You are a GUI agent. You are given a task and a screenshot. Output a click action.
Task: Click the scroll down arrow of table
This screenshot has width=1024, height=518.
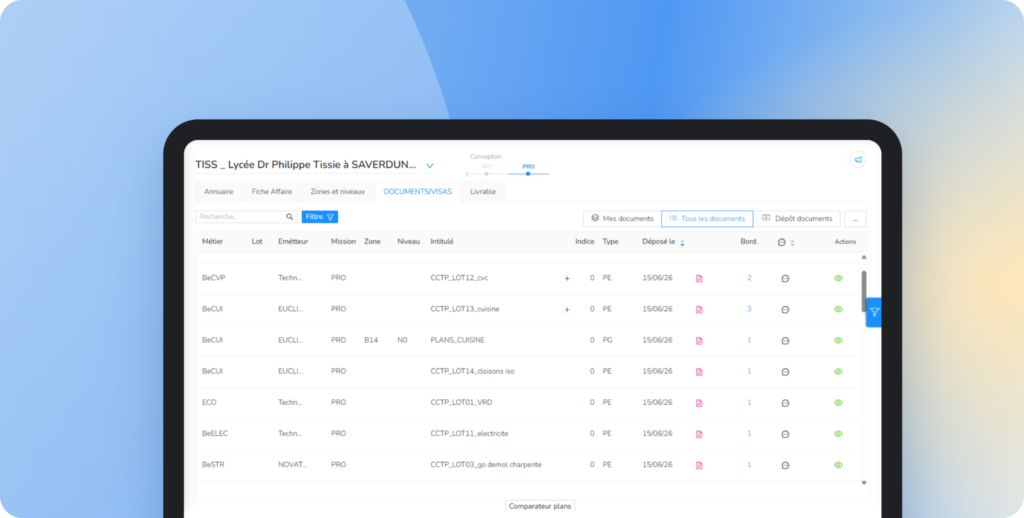point(864,483)
